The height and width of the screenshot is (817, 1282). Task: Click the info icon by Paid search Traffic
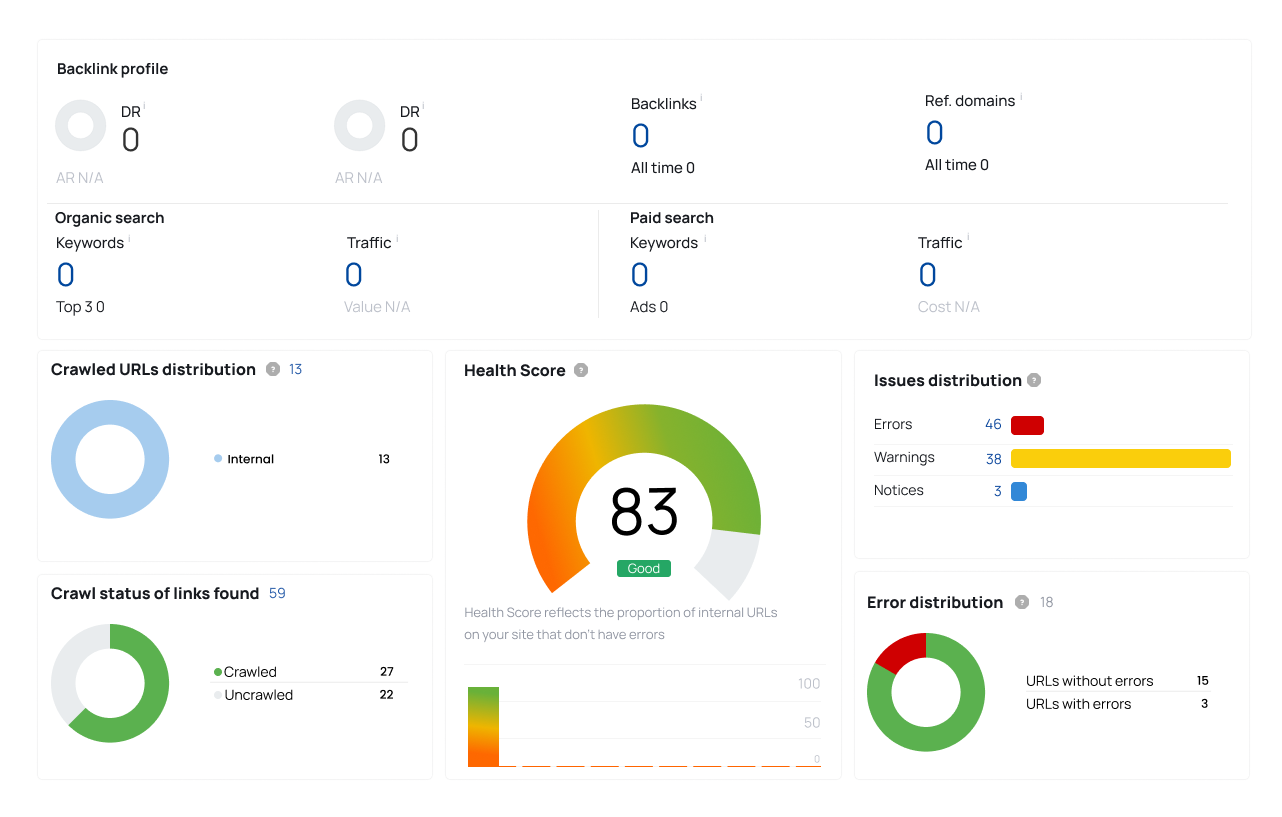click(x=968, y=238)
